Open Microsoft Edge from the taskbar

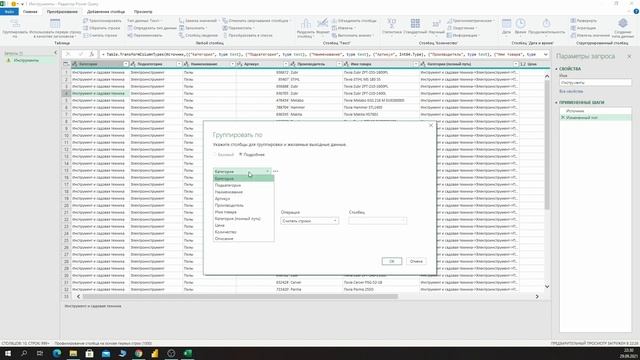(57, 353)
